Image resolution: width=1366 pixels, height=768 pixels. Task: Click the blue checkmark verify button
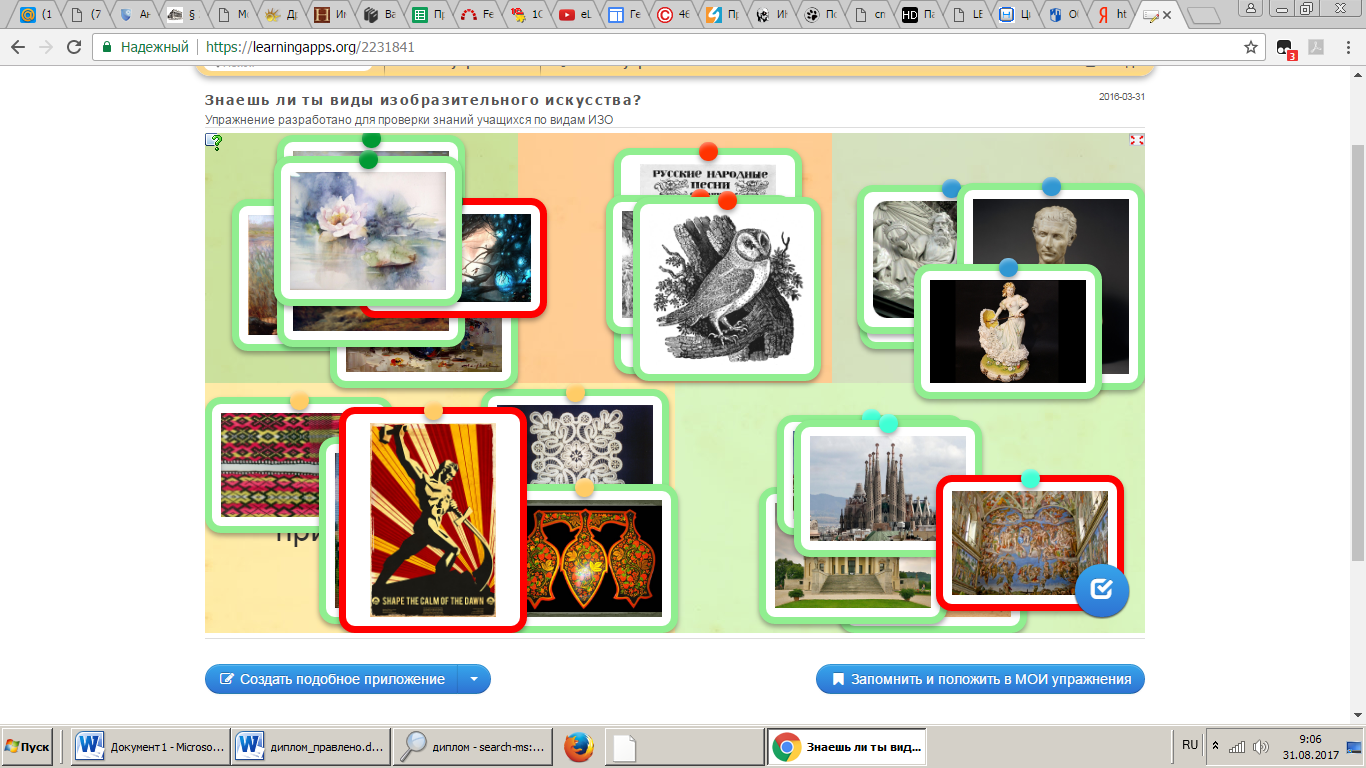point(1102,590)
